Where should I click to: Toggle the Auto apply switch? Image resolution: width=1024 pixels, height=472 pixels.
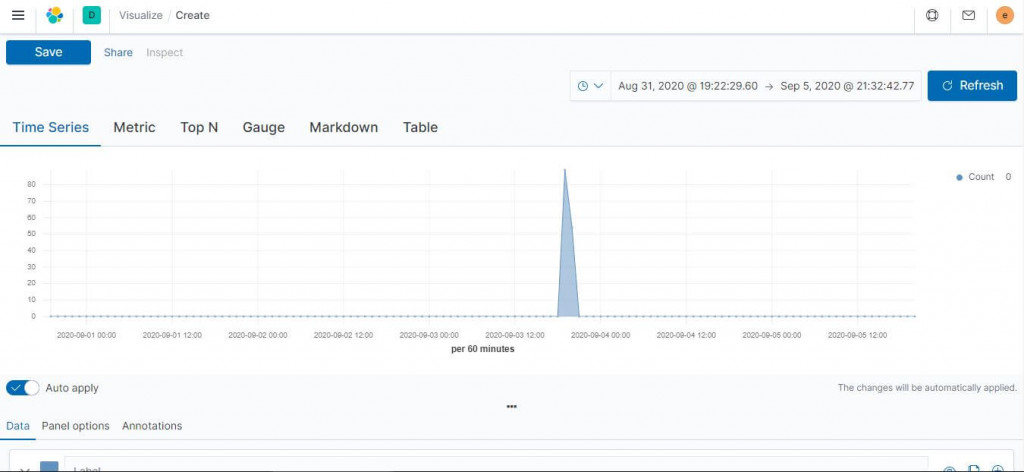pos(23,388)
